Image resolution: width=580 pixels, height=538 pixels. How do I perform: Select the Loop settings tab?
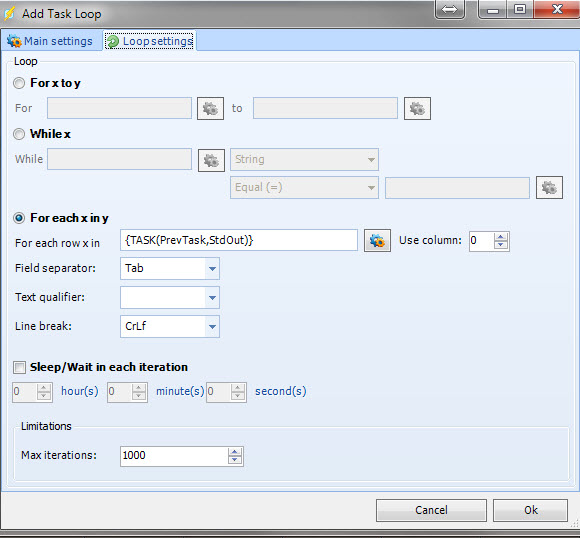(149, 41)
